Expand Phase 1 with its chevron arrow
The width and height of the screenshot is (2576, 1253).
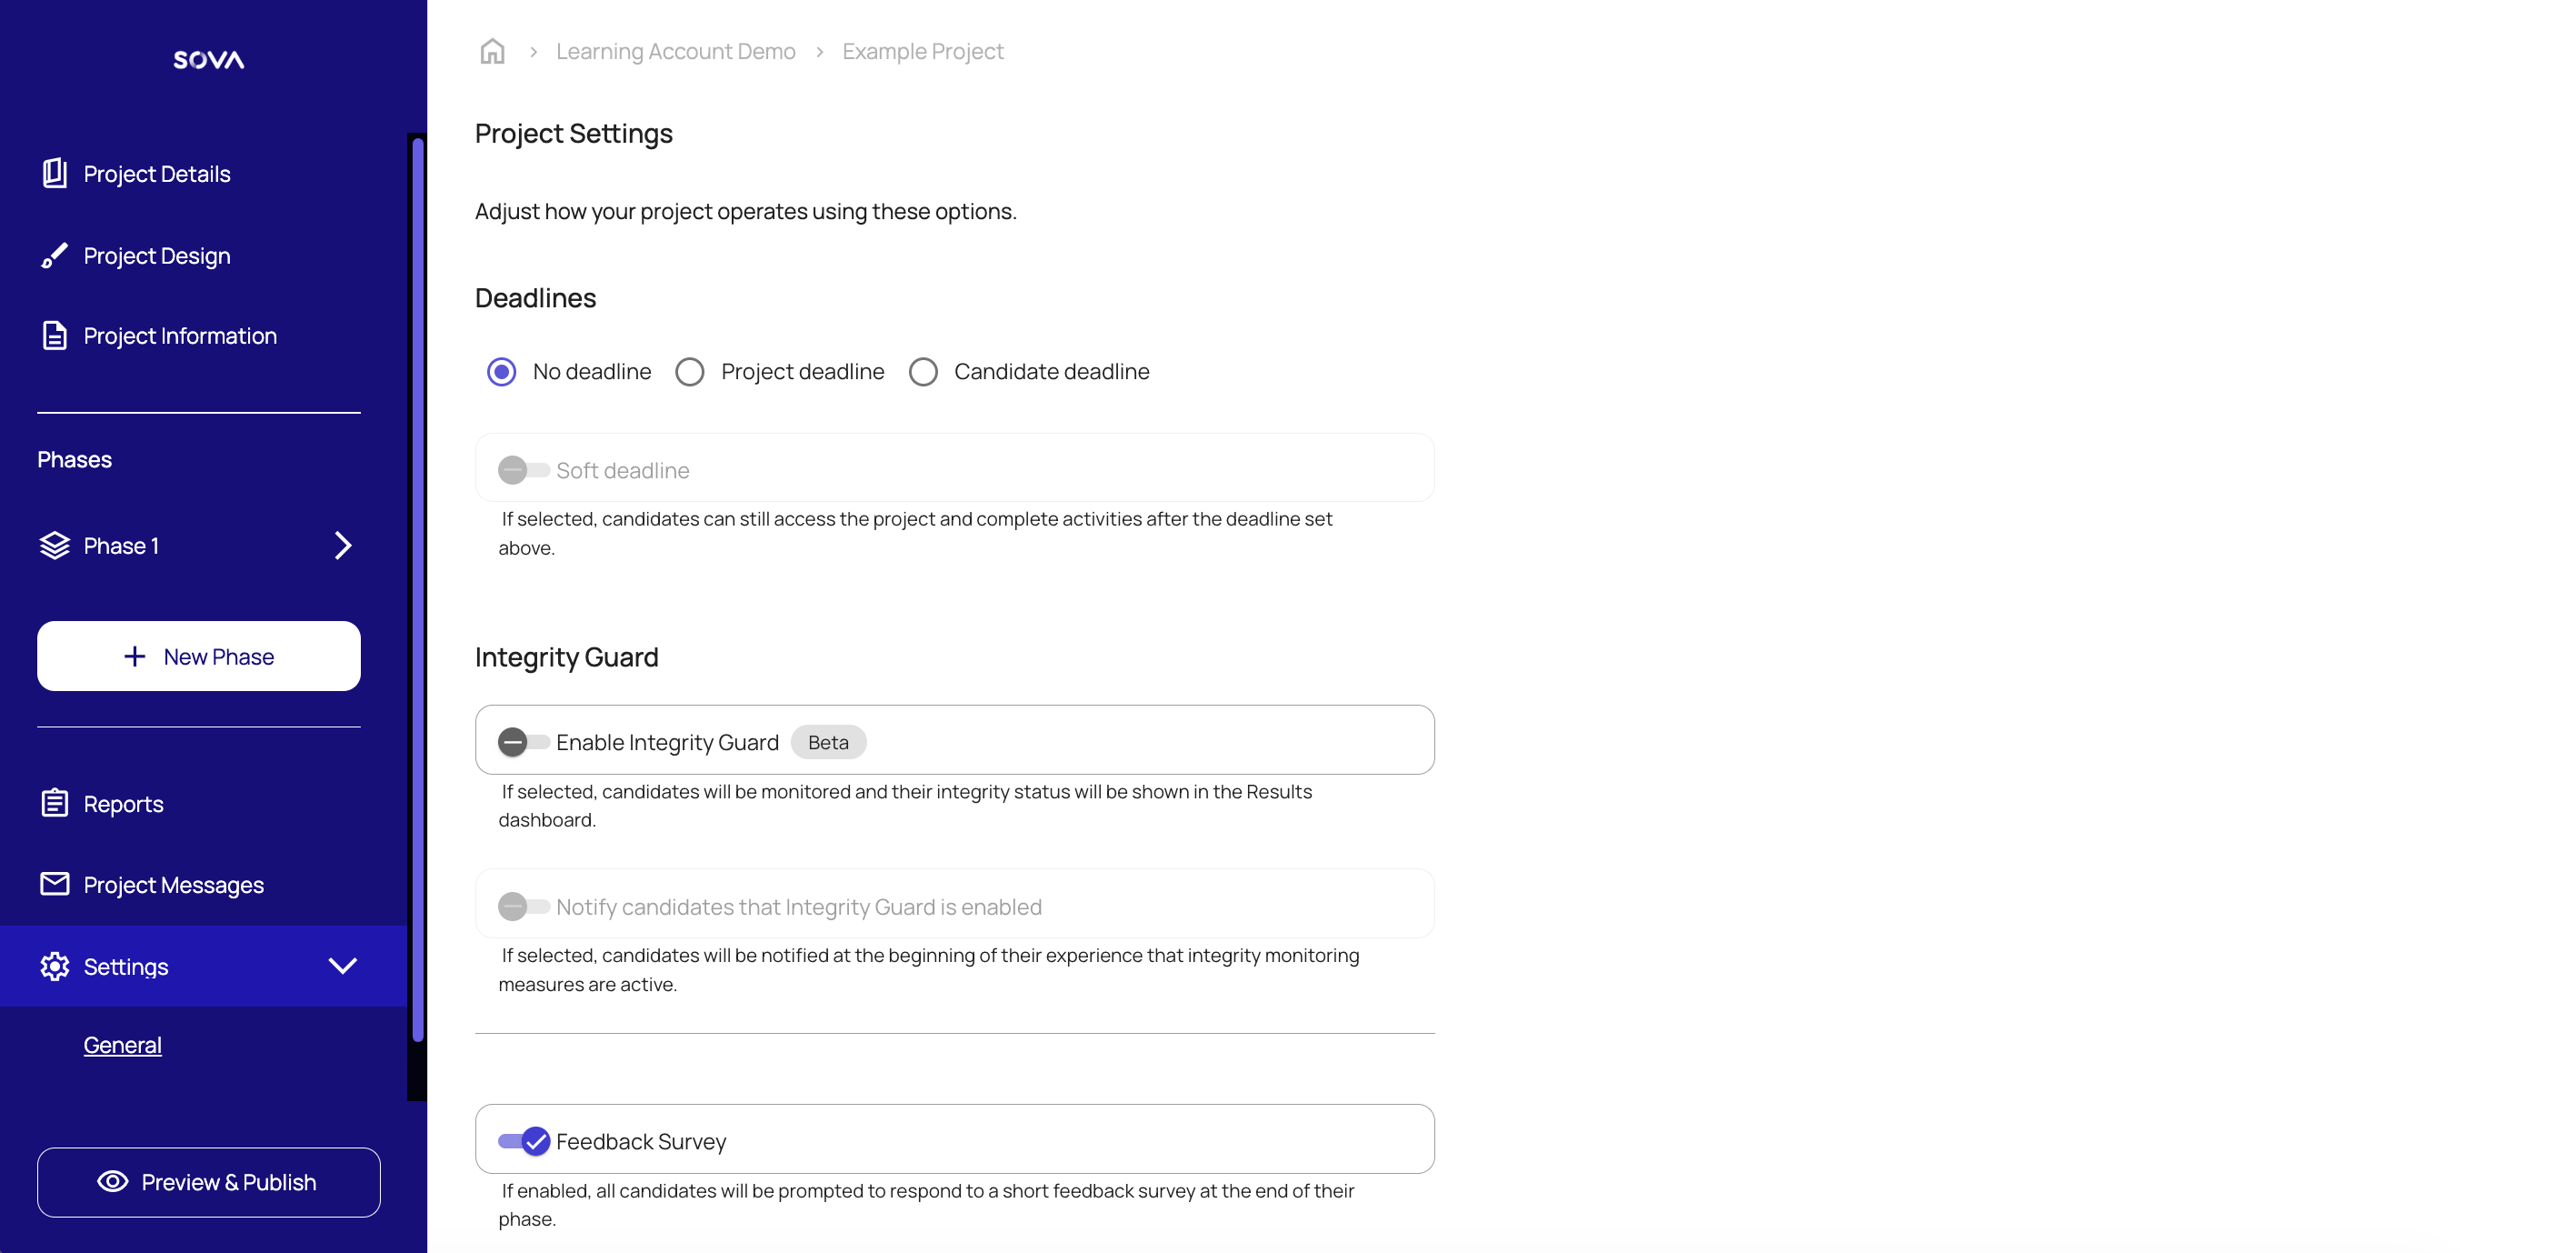[343, 545]
